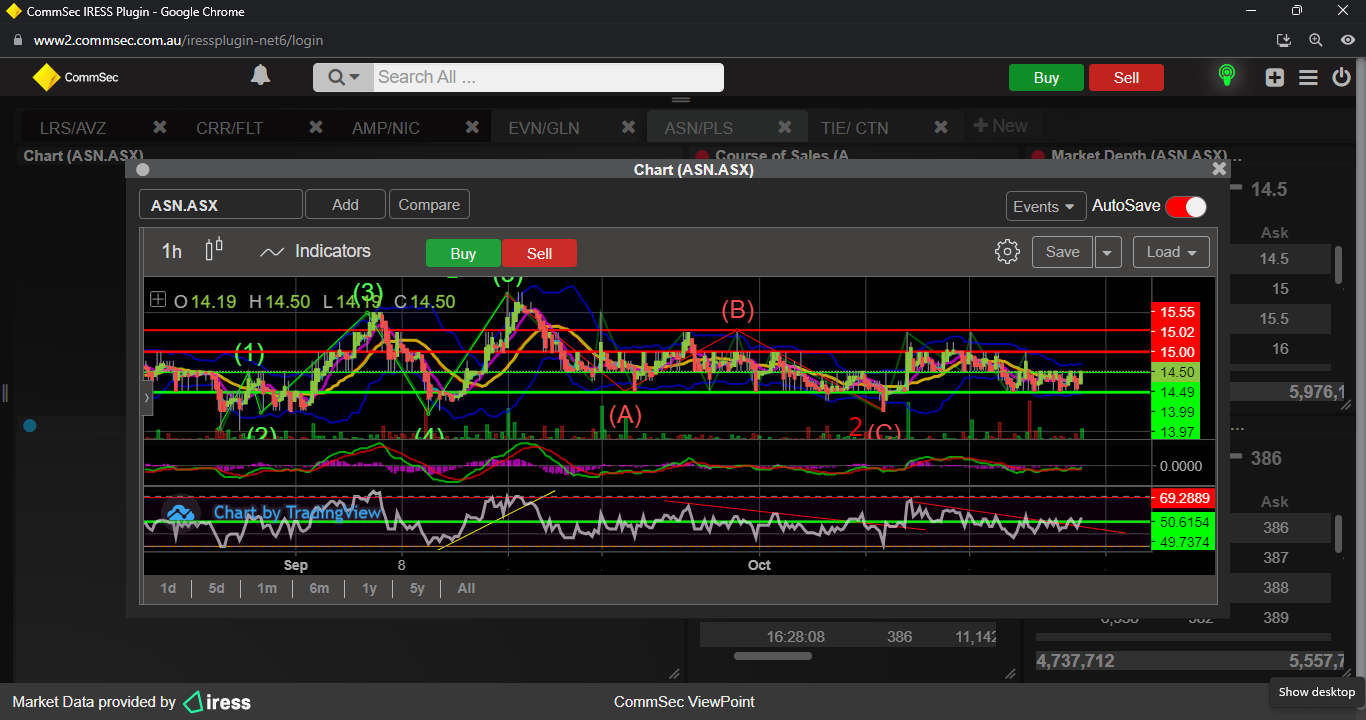The width and height of the screenshot is (1366, 720).
Task: Click the red Sell button in chart toolbar
Action: [x=539, y=253]
